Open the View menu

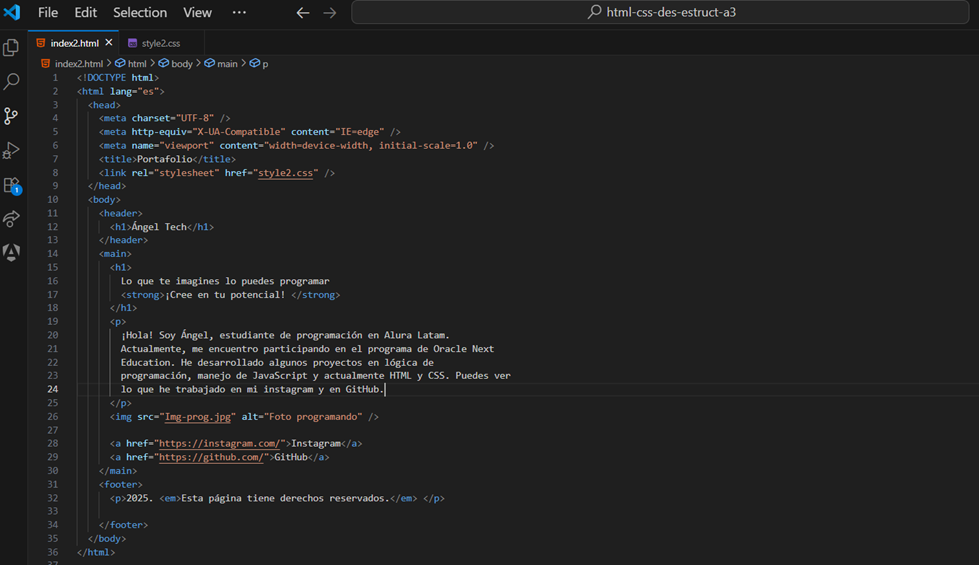tap(197, 12)
